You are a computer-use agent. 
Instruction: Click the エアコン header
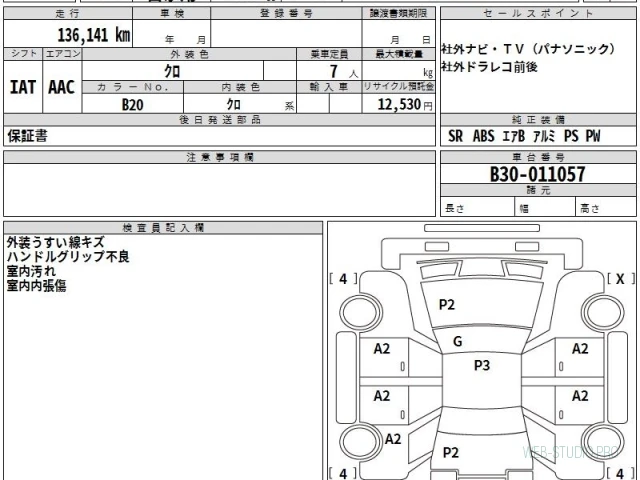point(62,54)
